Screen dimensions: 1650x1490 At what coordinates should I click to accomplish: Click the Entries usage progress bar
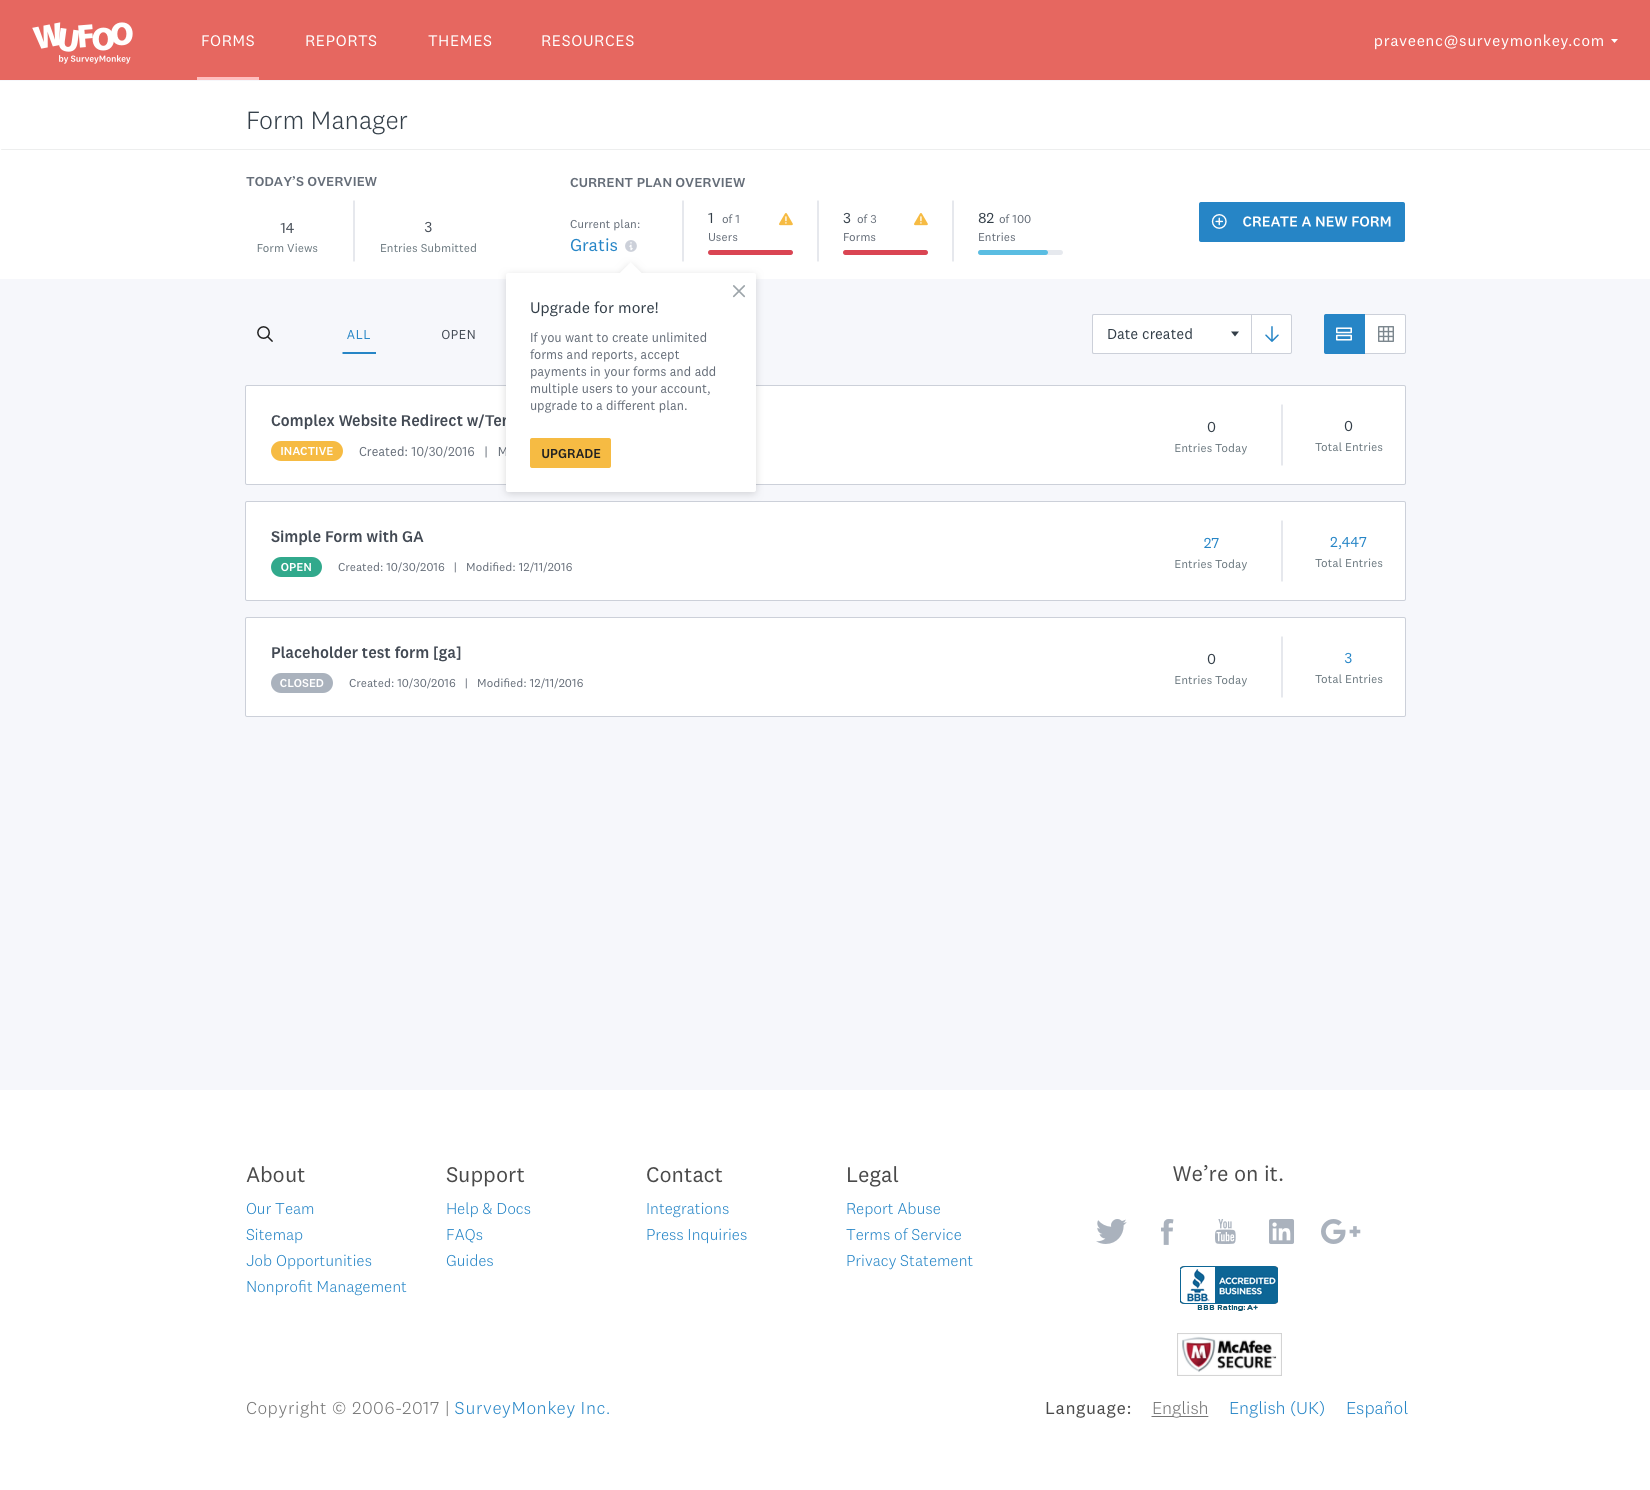click(x=1019, y=253)
